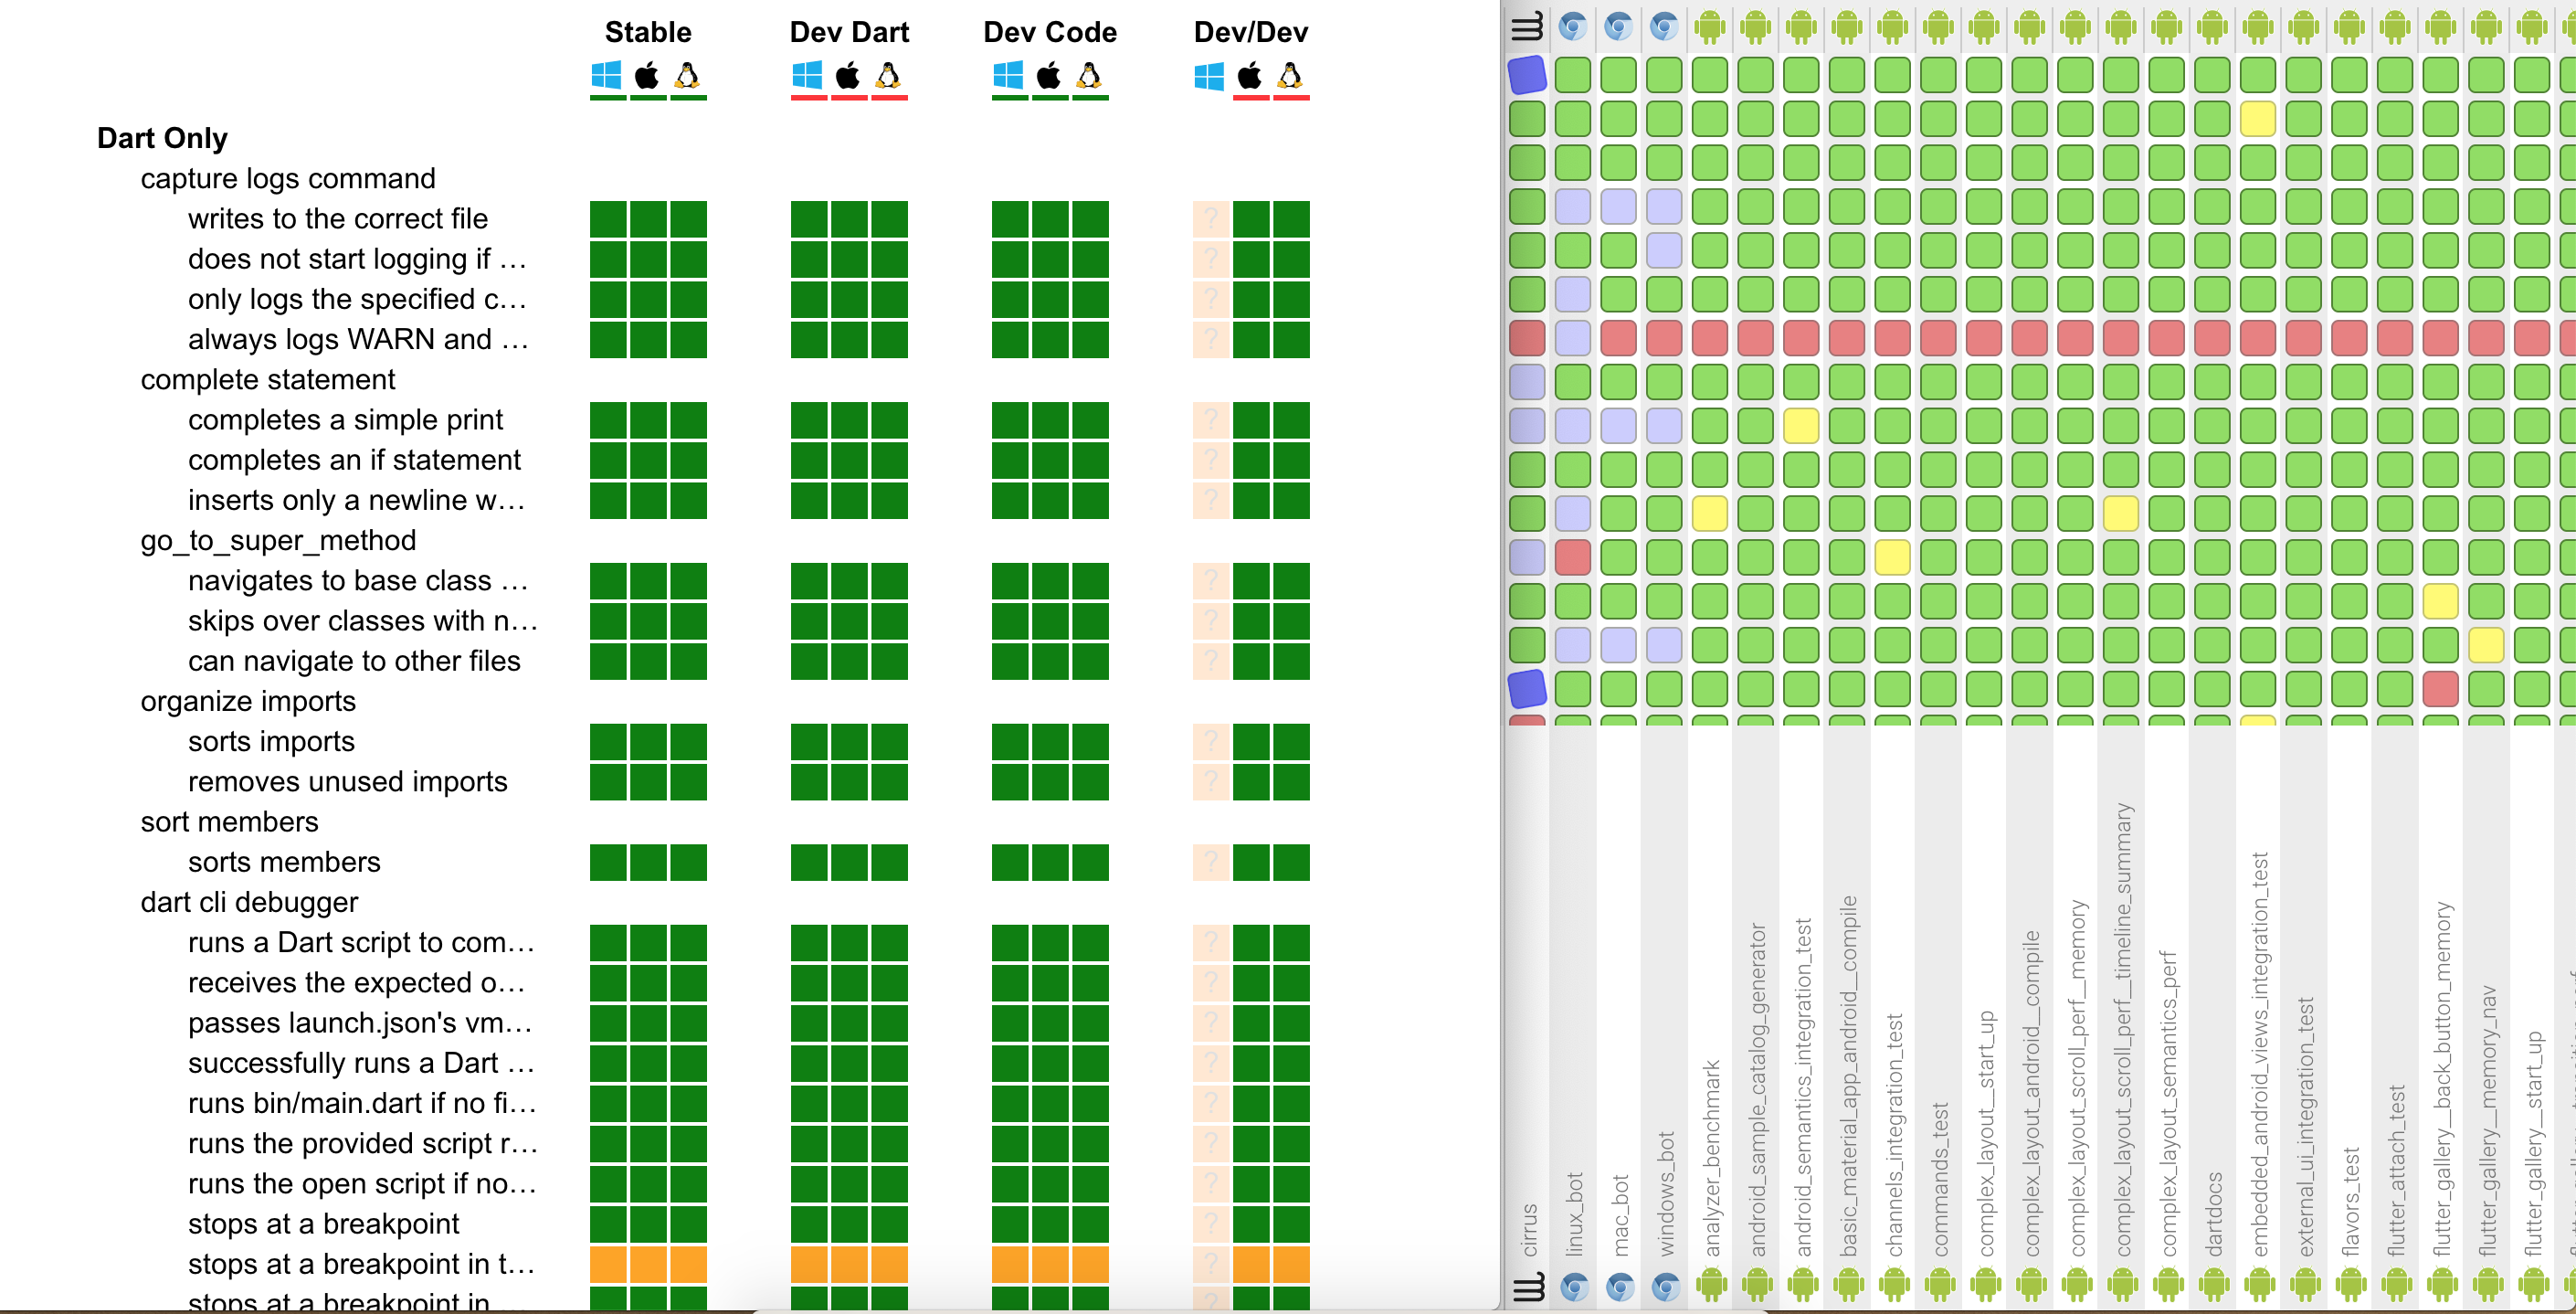Click the Android icon below the analyzer_benchmark label
The image size is (2576, 1314).
click(1711, 1286)
